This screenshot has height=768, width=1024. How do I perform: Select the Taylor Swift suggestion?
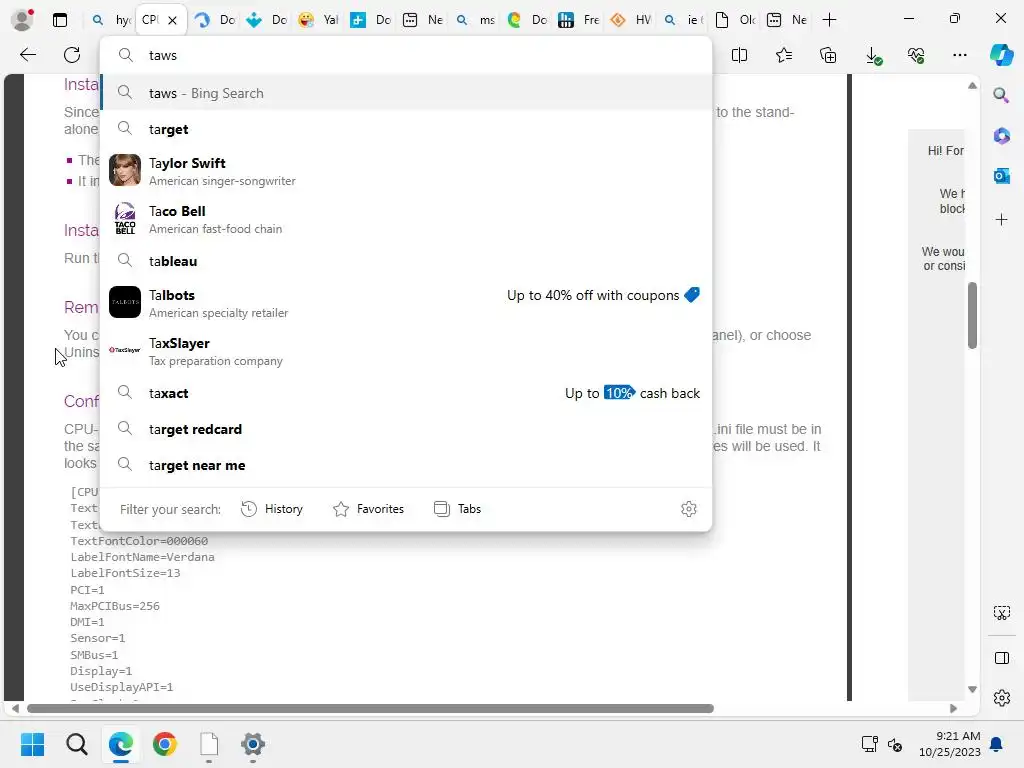point(406,170)
